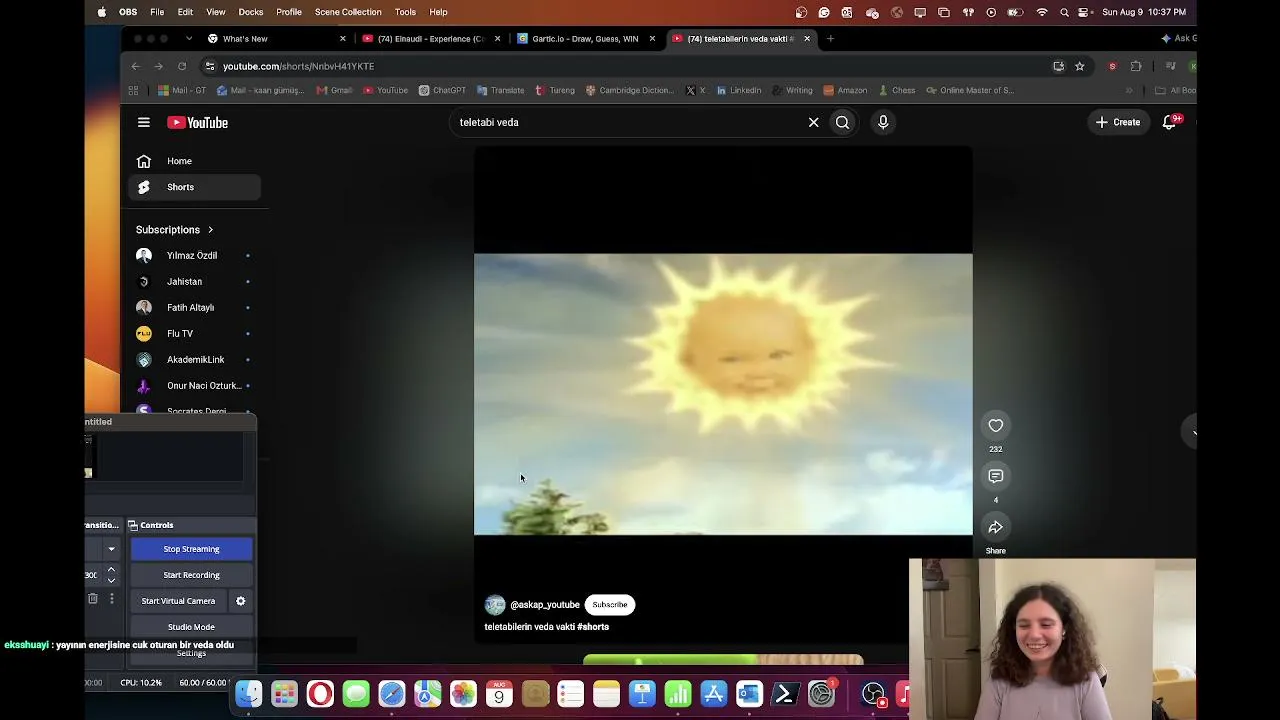Open Photos app in the Dock

(463, 693)
